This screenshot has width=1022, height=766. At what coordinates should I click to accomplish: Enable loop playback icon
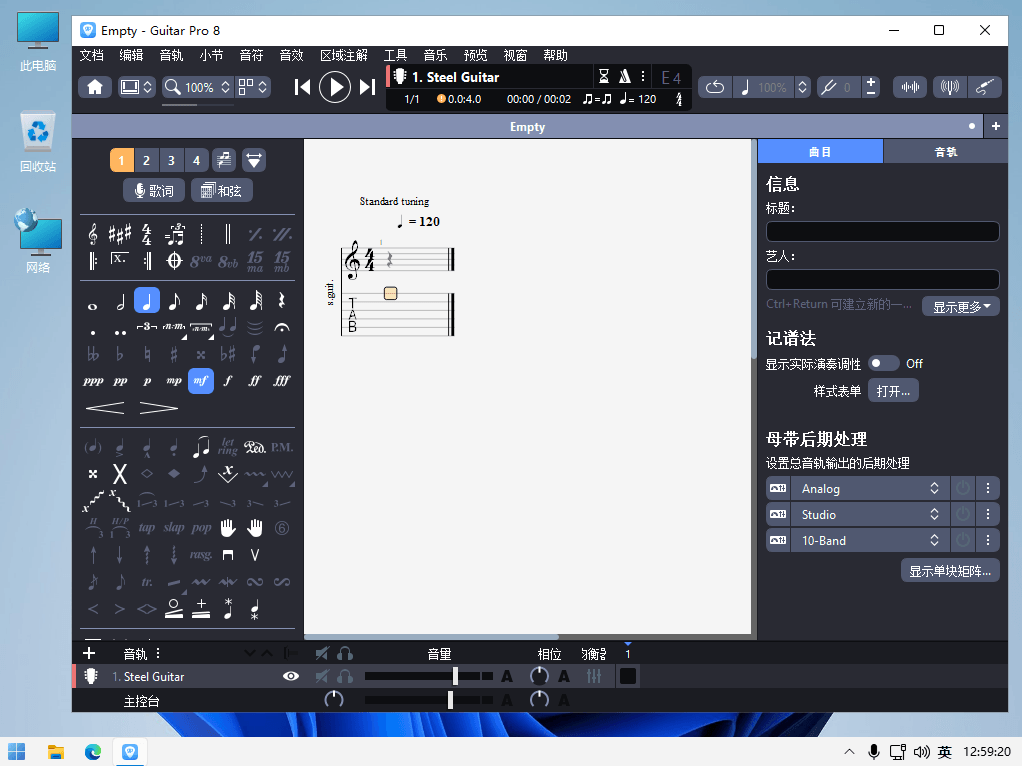tap(715, 87)
